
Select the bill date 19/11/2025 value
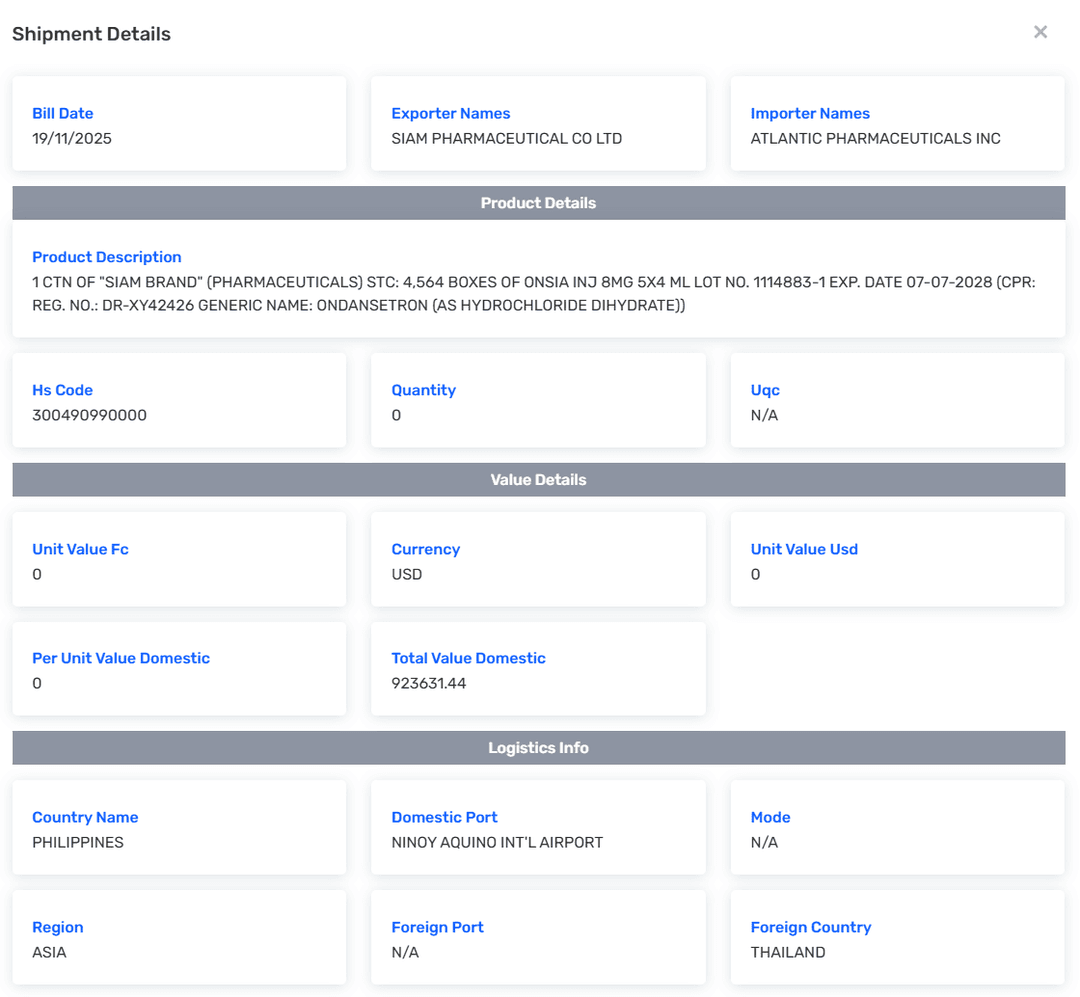click(x=72, y=139)
